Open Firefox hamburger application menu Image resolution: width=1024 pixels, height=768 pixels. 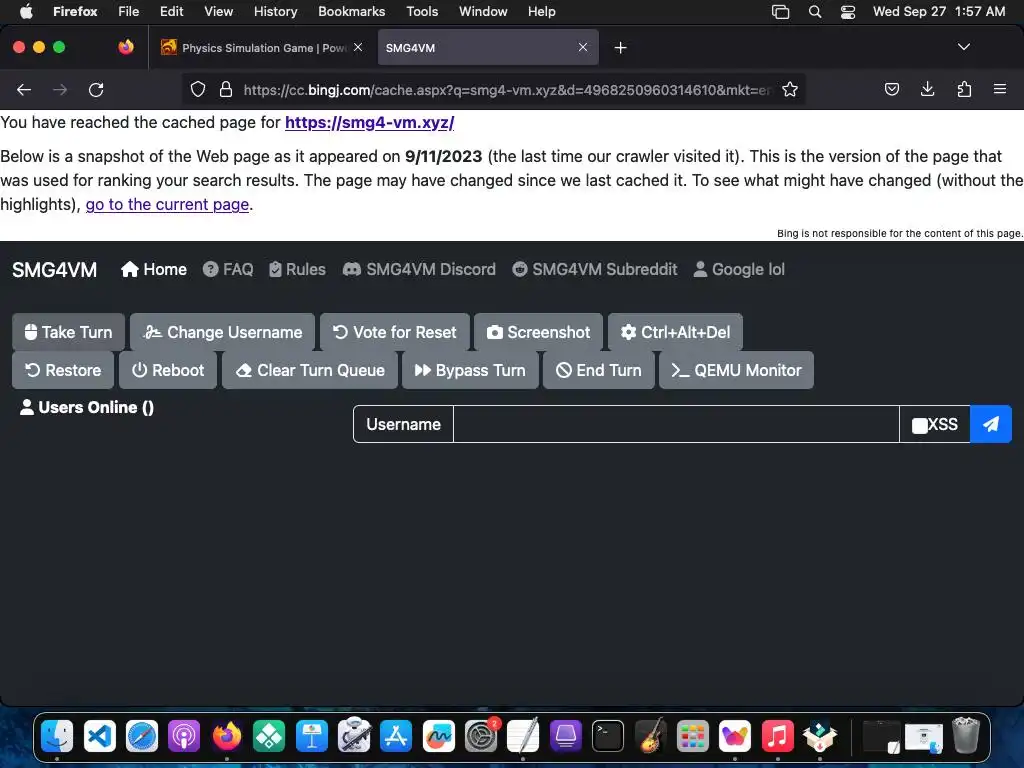[x=999, y=89]
